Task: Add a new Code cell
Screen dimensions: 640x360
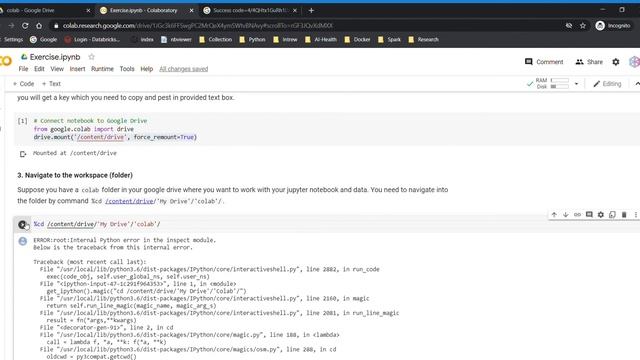Action: (x=23, y=84)
